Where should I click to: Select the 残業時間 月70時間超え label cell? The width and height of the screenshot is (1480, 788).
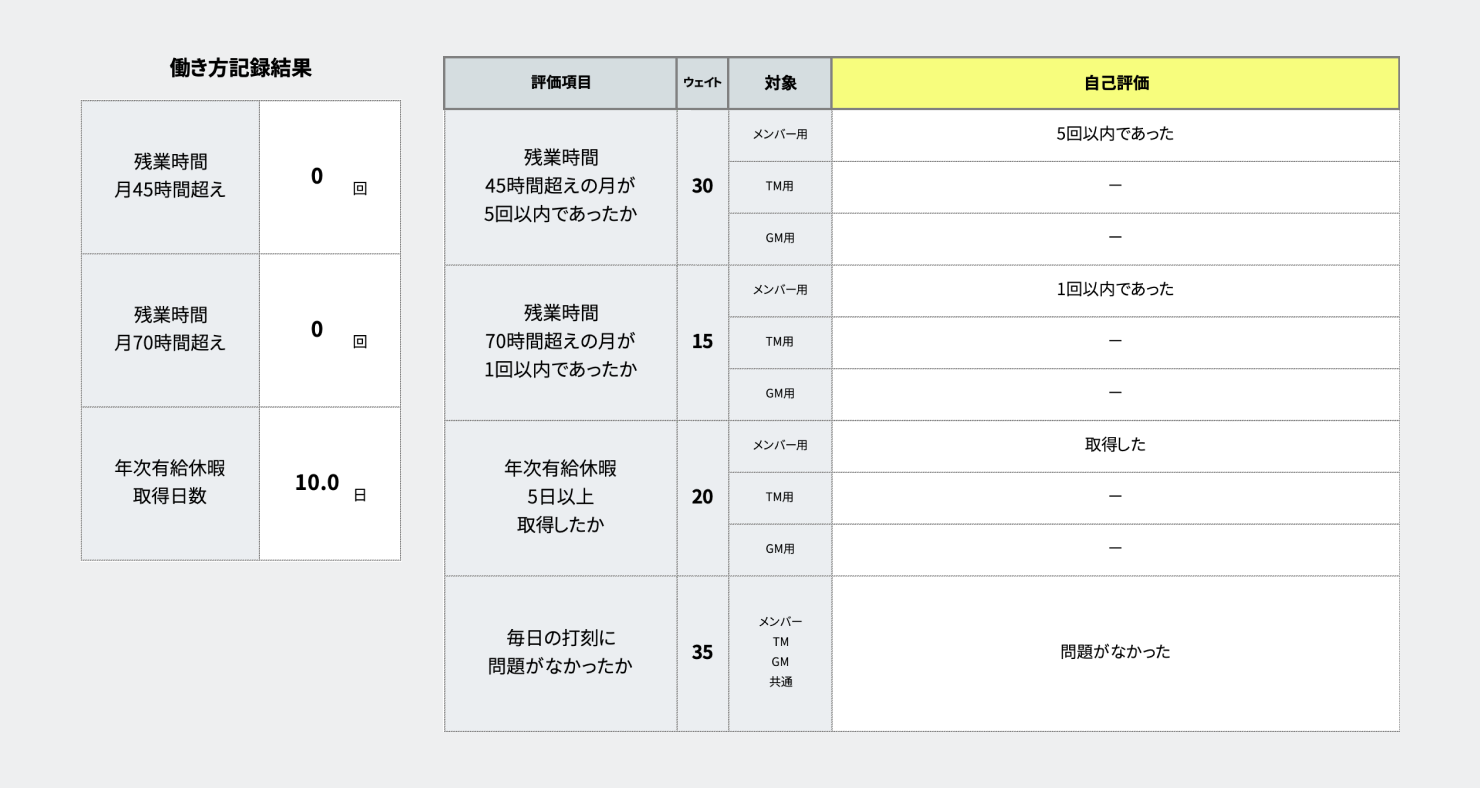170,330
